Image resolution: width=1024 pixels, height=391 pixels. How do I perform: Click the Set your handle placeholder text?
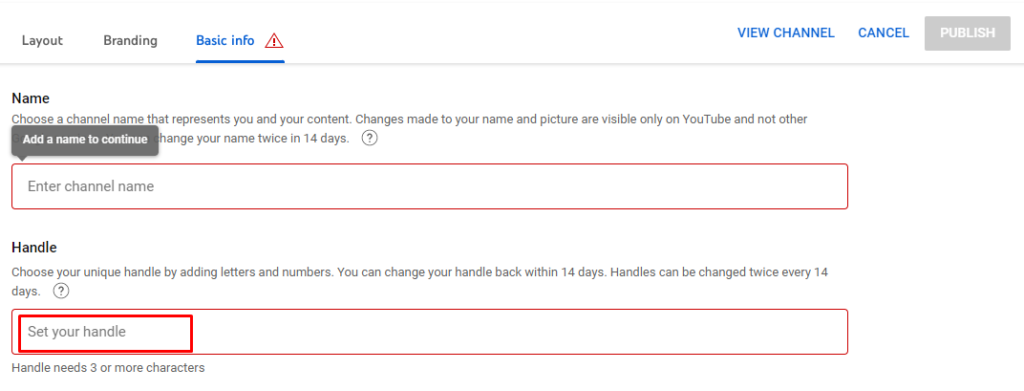[x=76, y=332]
